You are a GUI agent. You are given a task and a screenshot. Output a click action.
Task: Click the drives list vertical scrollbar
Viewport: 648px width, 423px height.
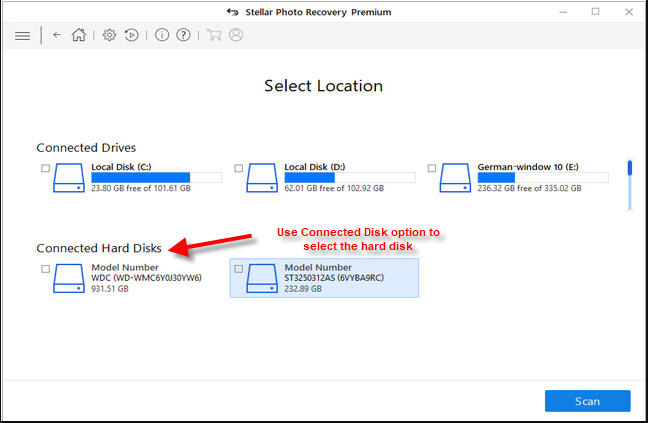point(630,185)
